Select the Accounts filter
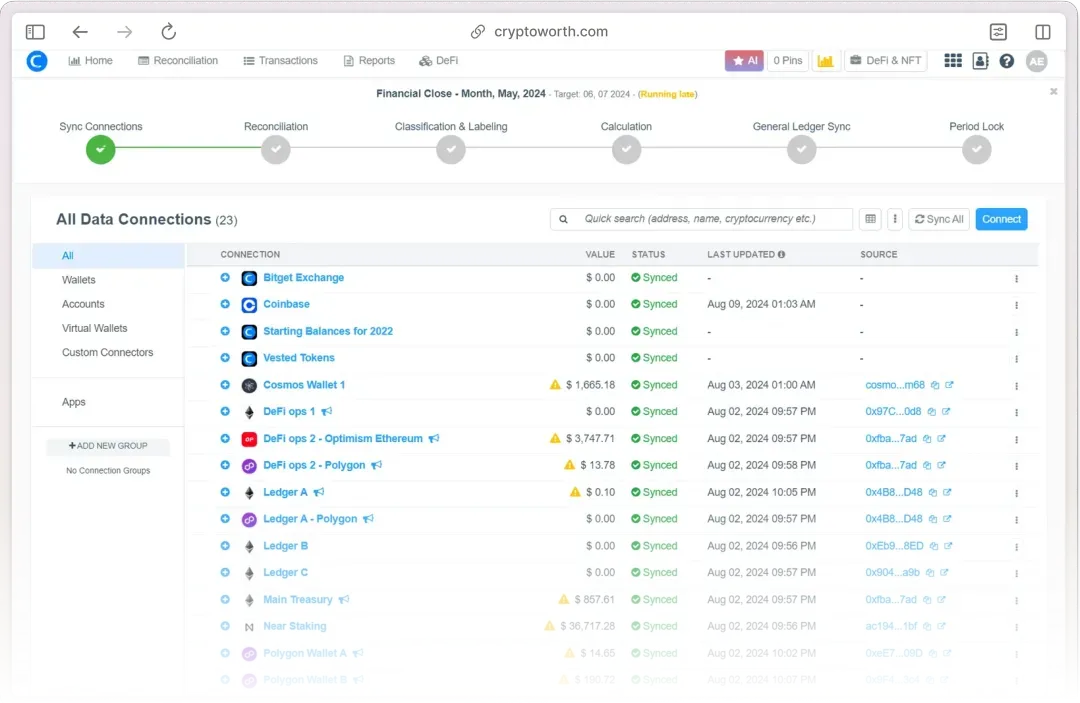 tap(83, 304)
